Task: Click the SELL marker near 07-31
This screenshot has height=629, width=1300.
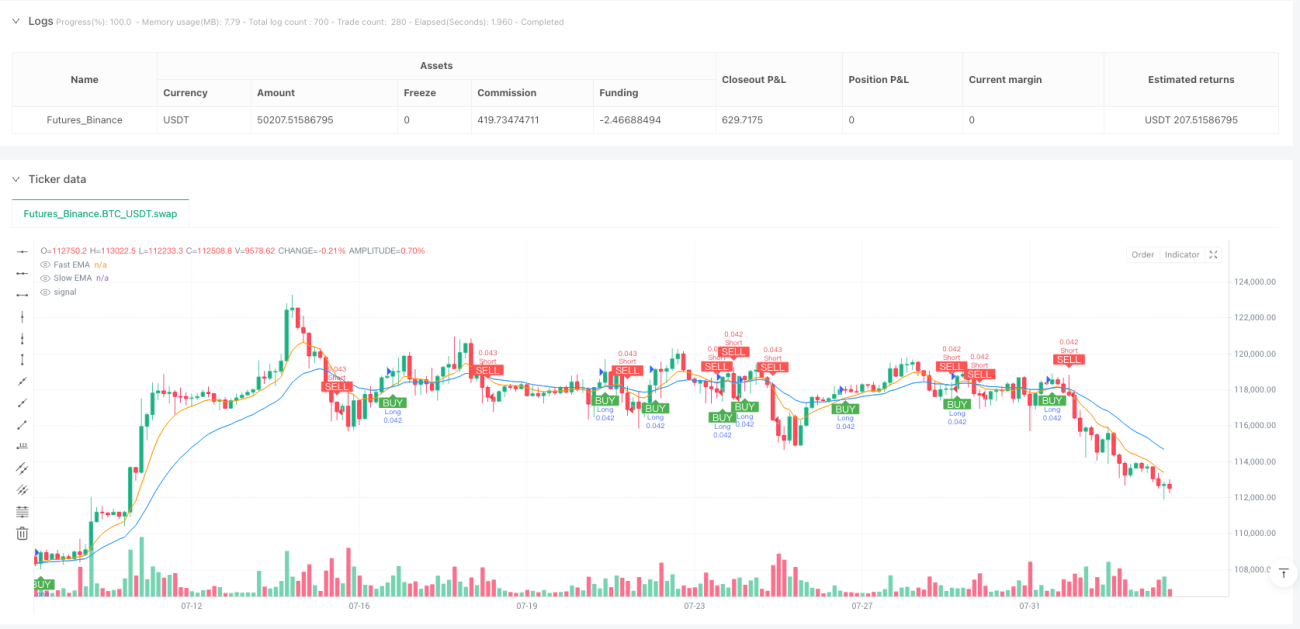Action: (x=1069, y=359)
